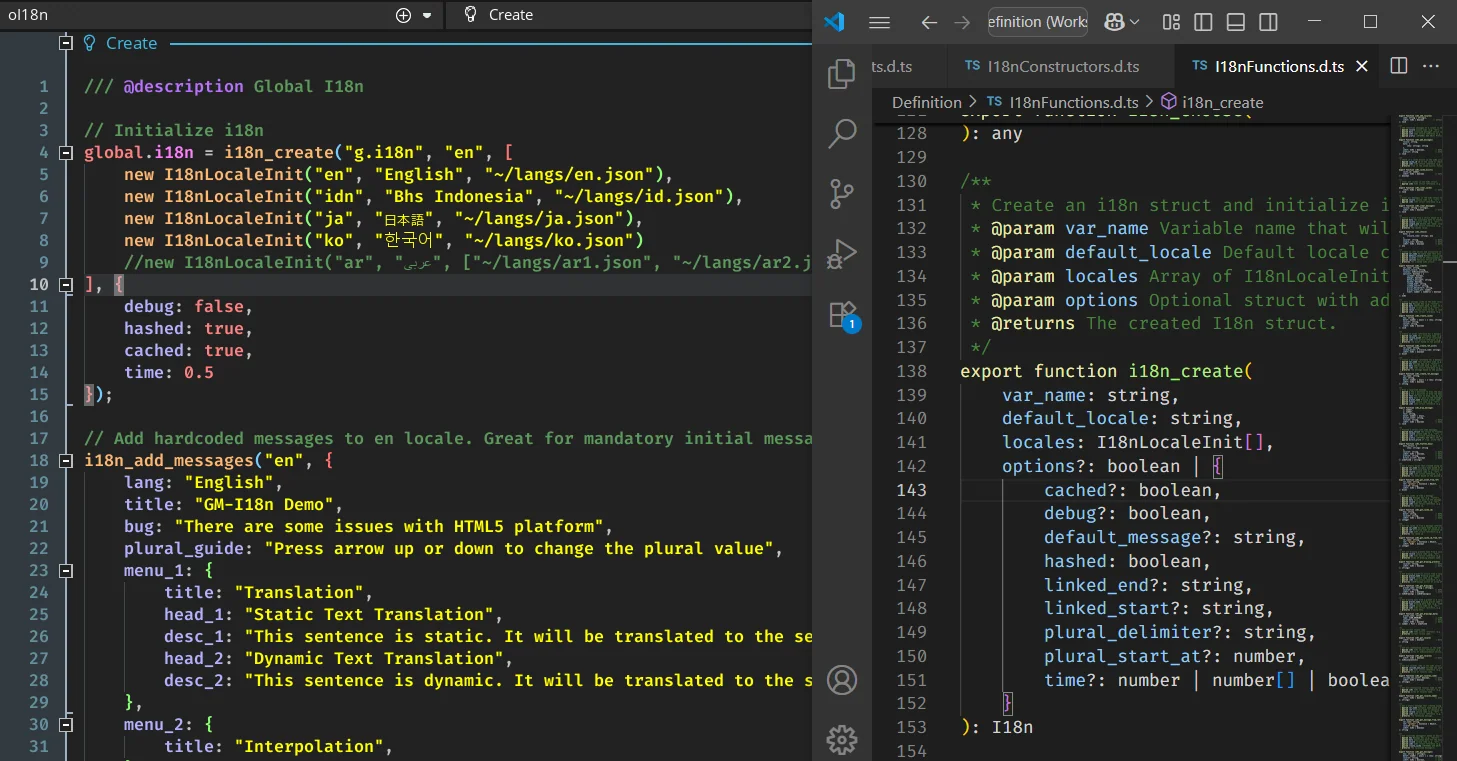Screen dimensions: 1457x761
Task: Toggle the bottom panel layout button
Action: pos(1235,22)
